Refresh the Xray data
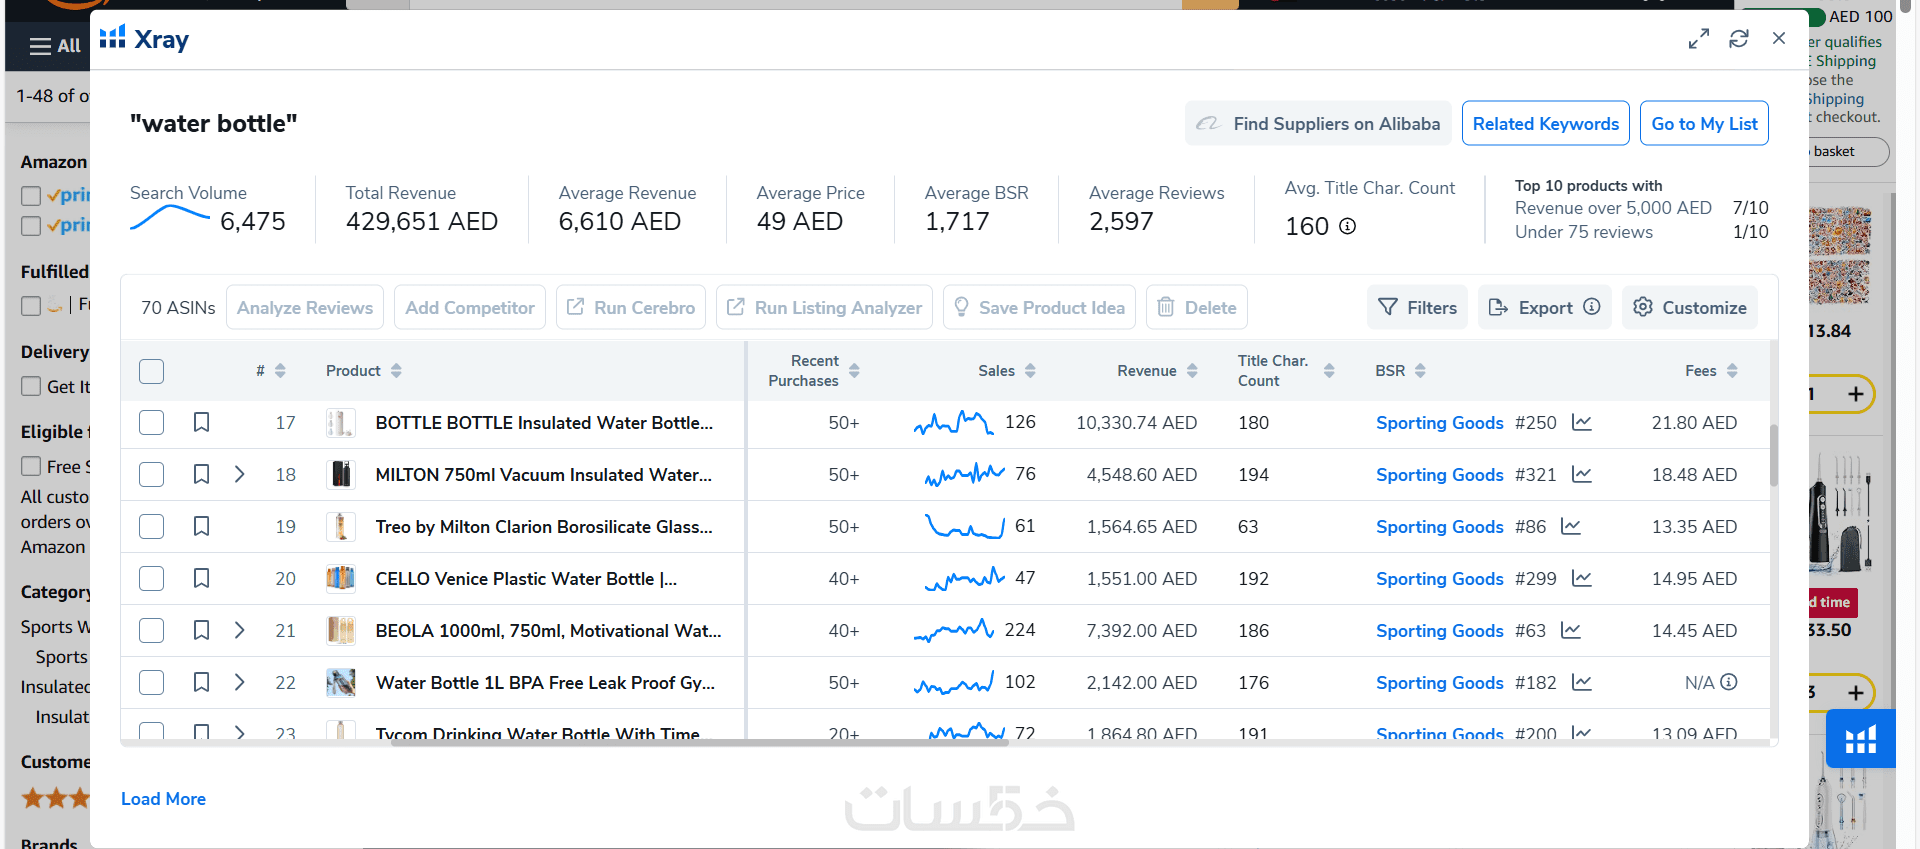The height and width of the screenshot is (849, 1920). point(1739,39)
